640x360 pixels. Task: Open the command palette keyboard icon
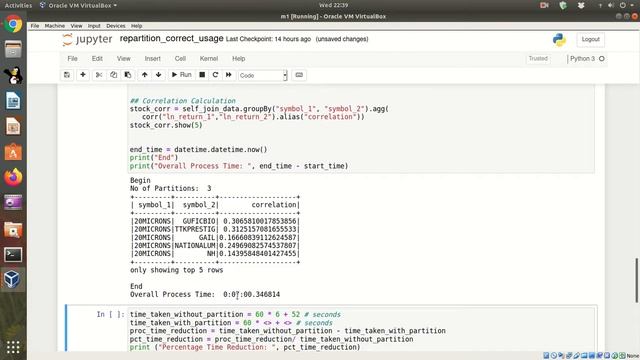tap(299, 75)
